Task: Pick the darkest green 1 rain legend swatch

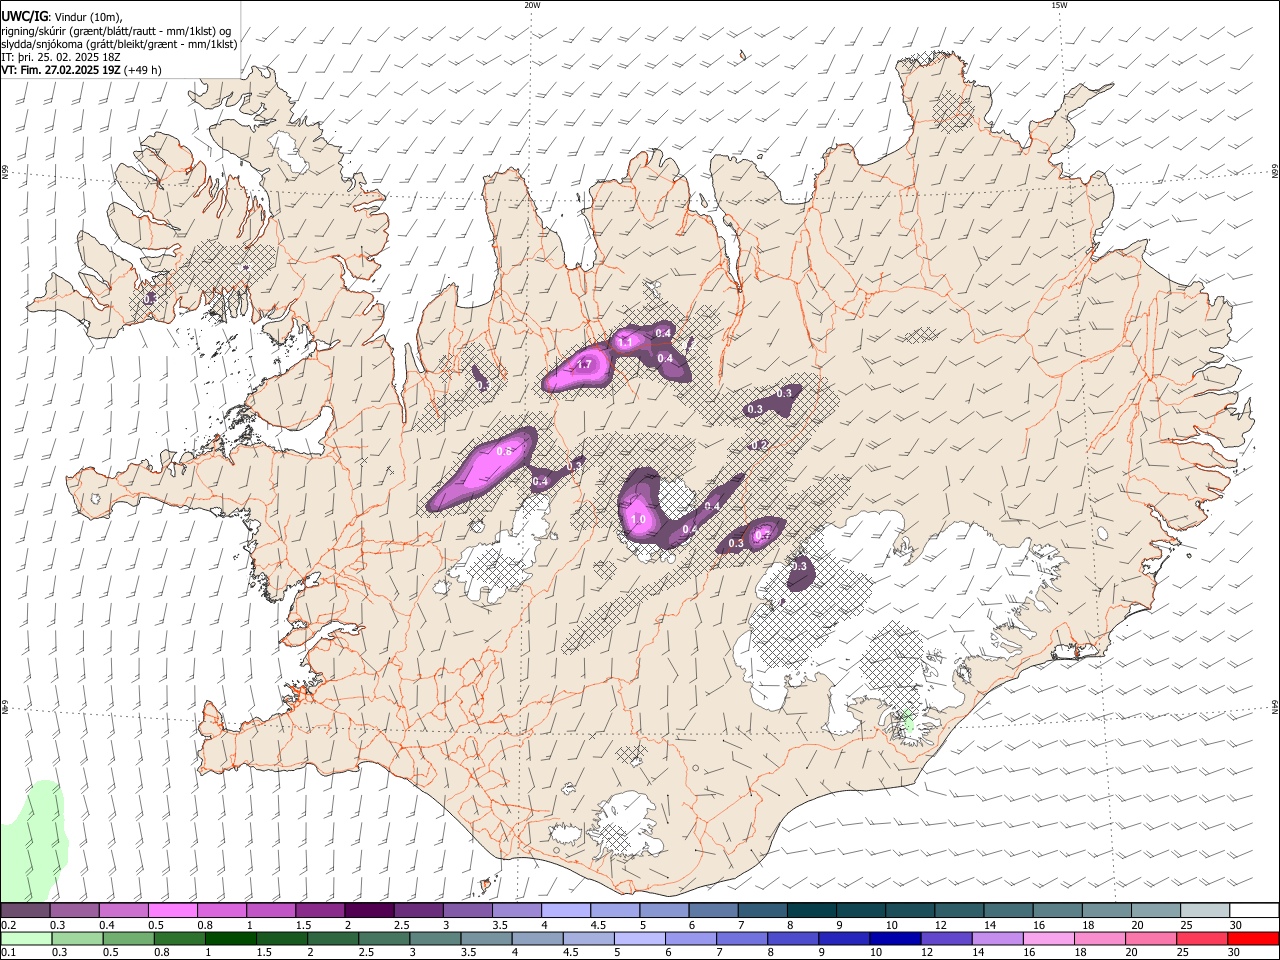Action: (230, 938)
